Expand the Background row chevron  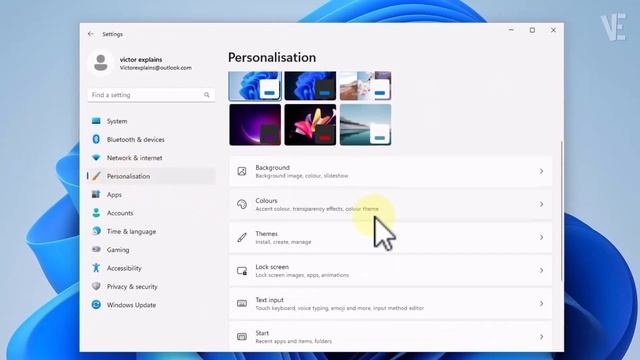click(x=541, y=171)
